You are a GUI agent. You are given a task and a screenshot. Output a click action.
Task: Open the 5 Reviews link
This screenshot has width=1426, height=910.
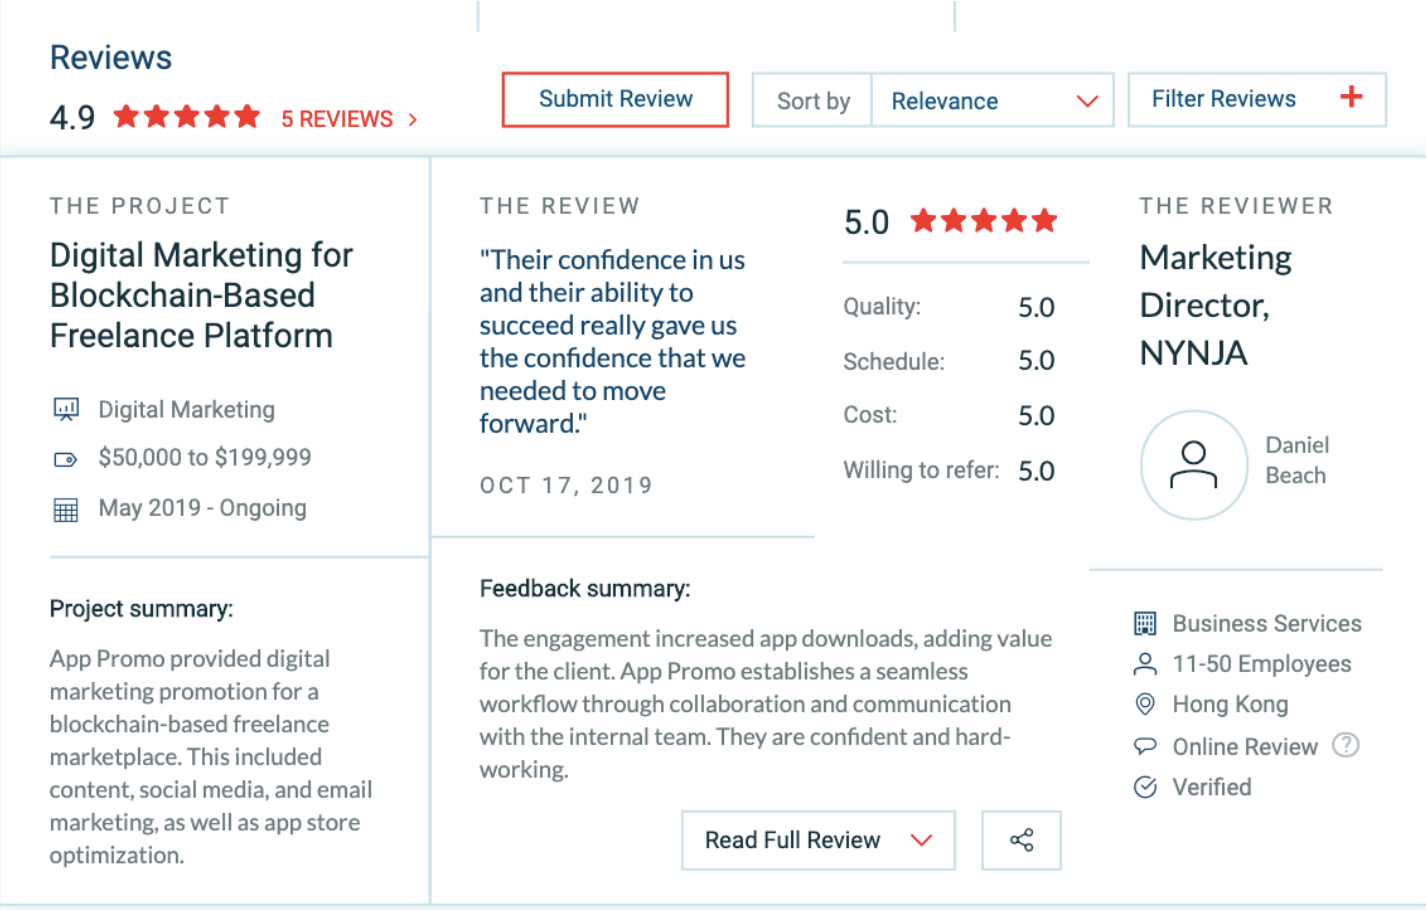click(349, 119)
